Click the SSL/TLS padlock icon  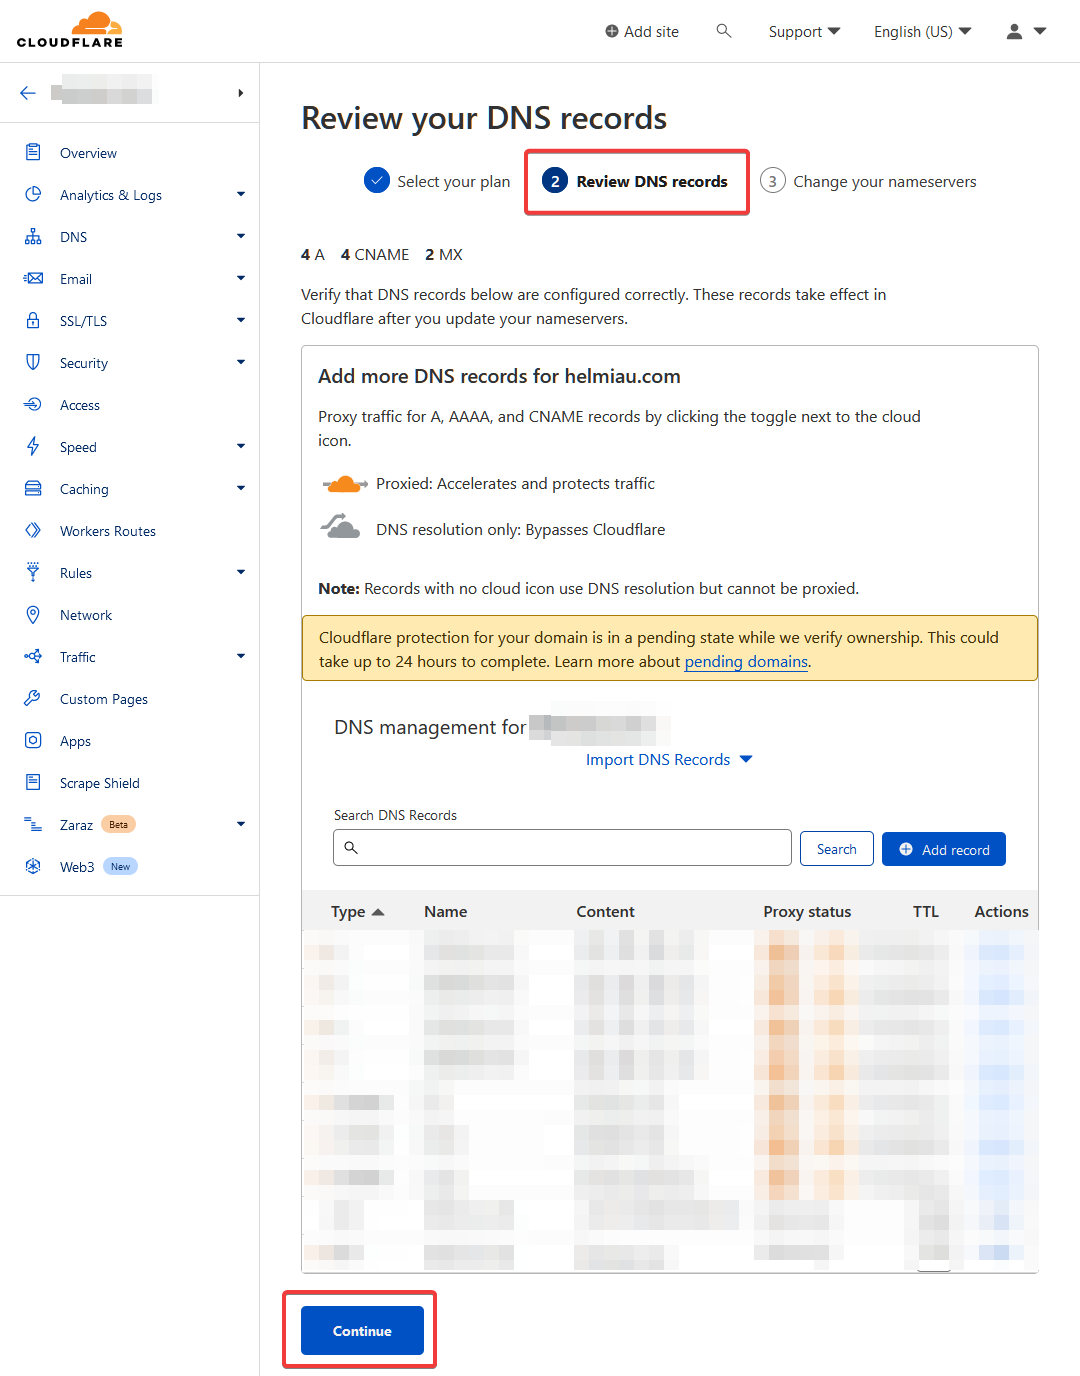(x=33, y=320)
